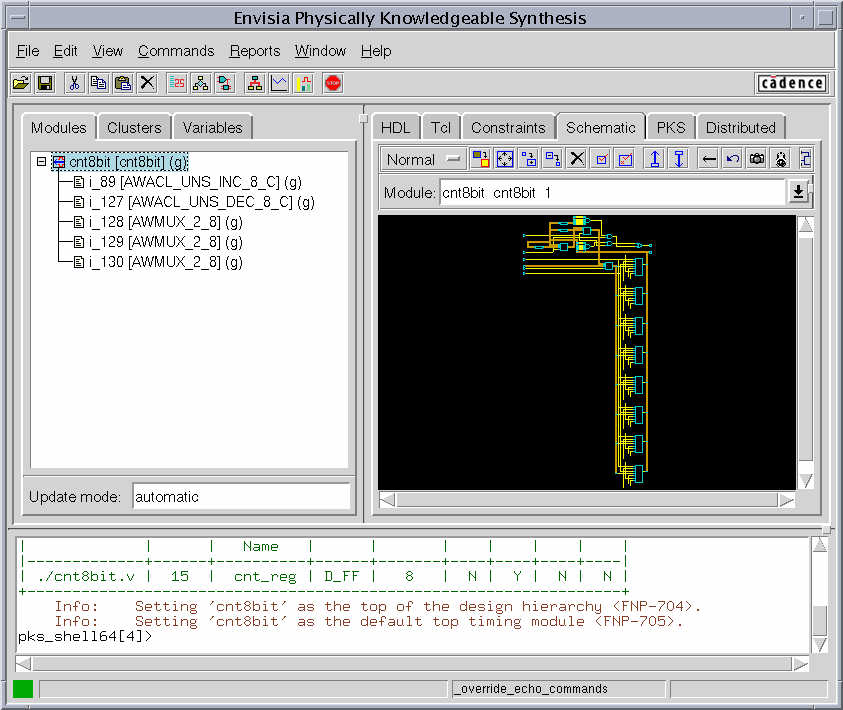Click the line graph icon in main toolbar

pos(279,84)
